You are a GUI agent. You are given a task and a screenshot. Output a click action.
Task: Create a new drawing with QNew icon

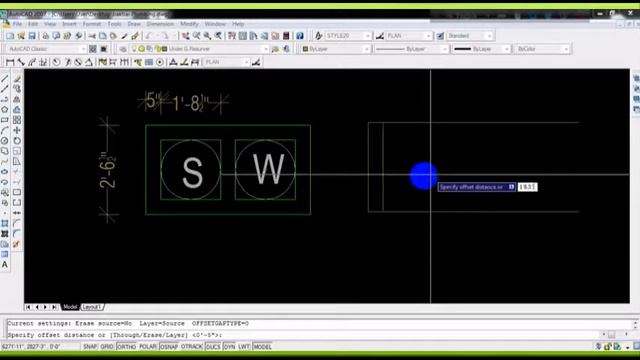[x=10, y=36]
